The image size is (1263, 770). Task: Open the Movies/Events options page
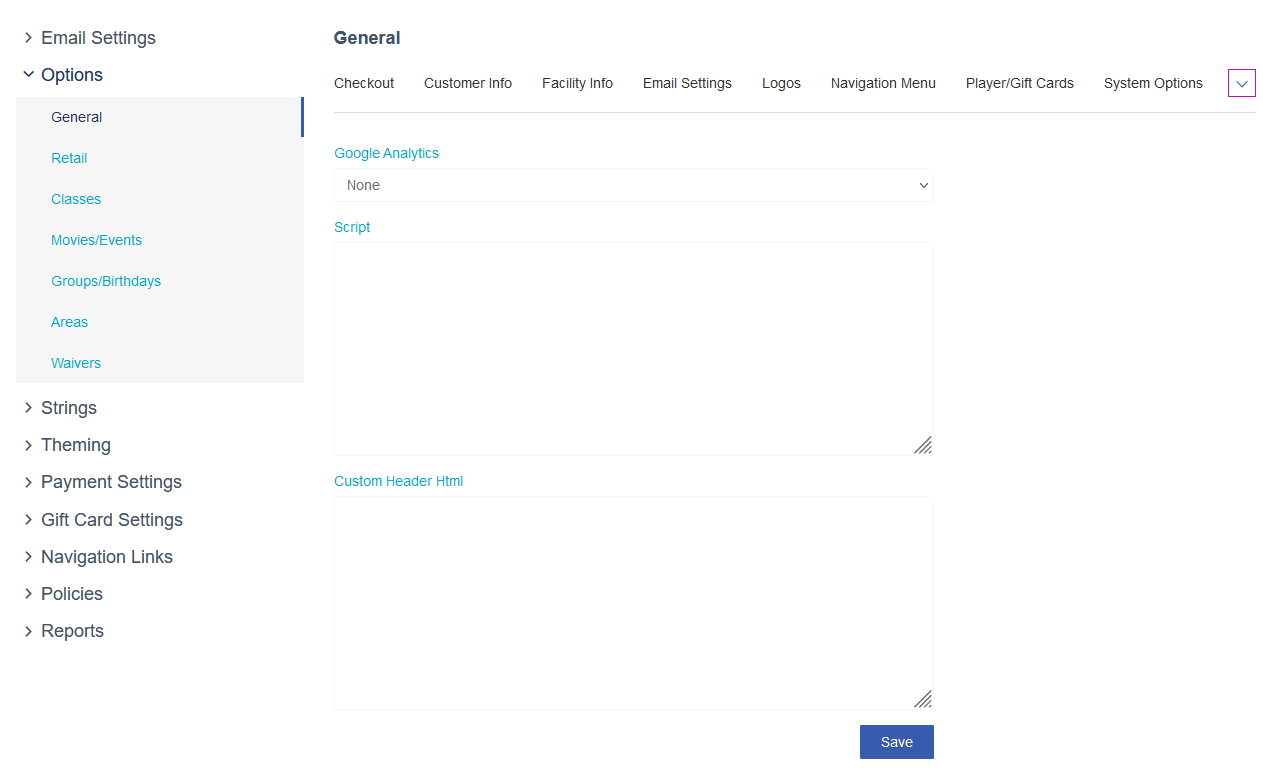[x=97, y=240]
